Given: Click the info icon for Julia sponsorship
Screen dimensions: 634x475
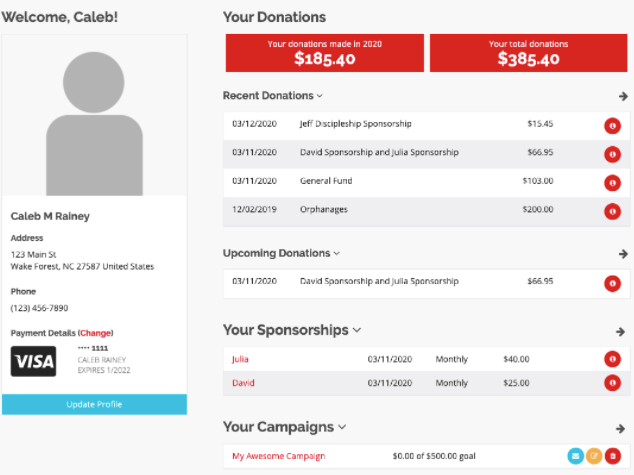Looking at the screenshot, I should (612, 359).
